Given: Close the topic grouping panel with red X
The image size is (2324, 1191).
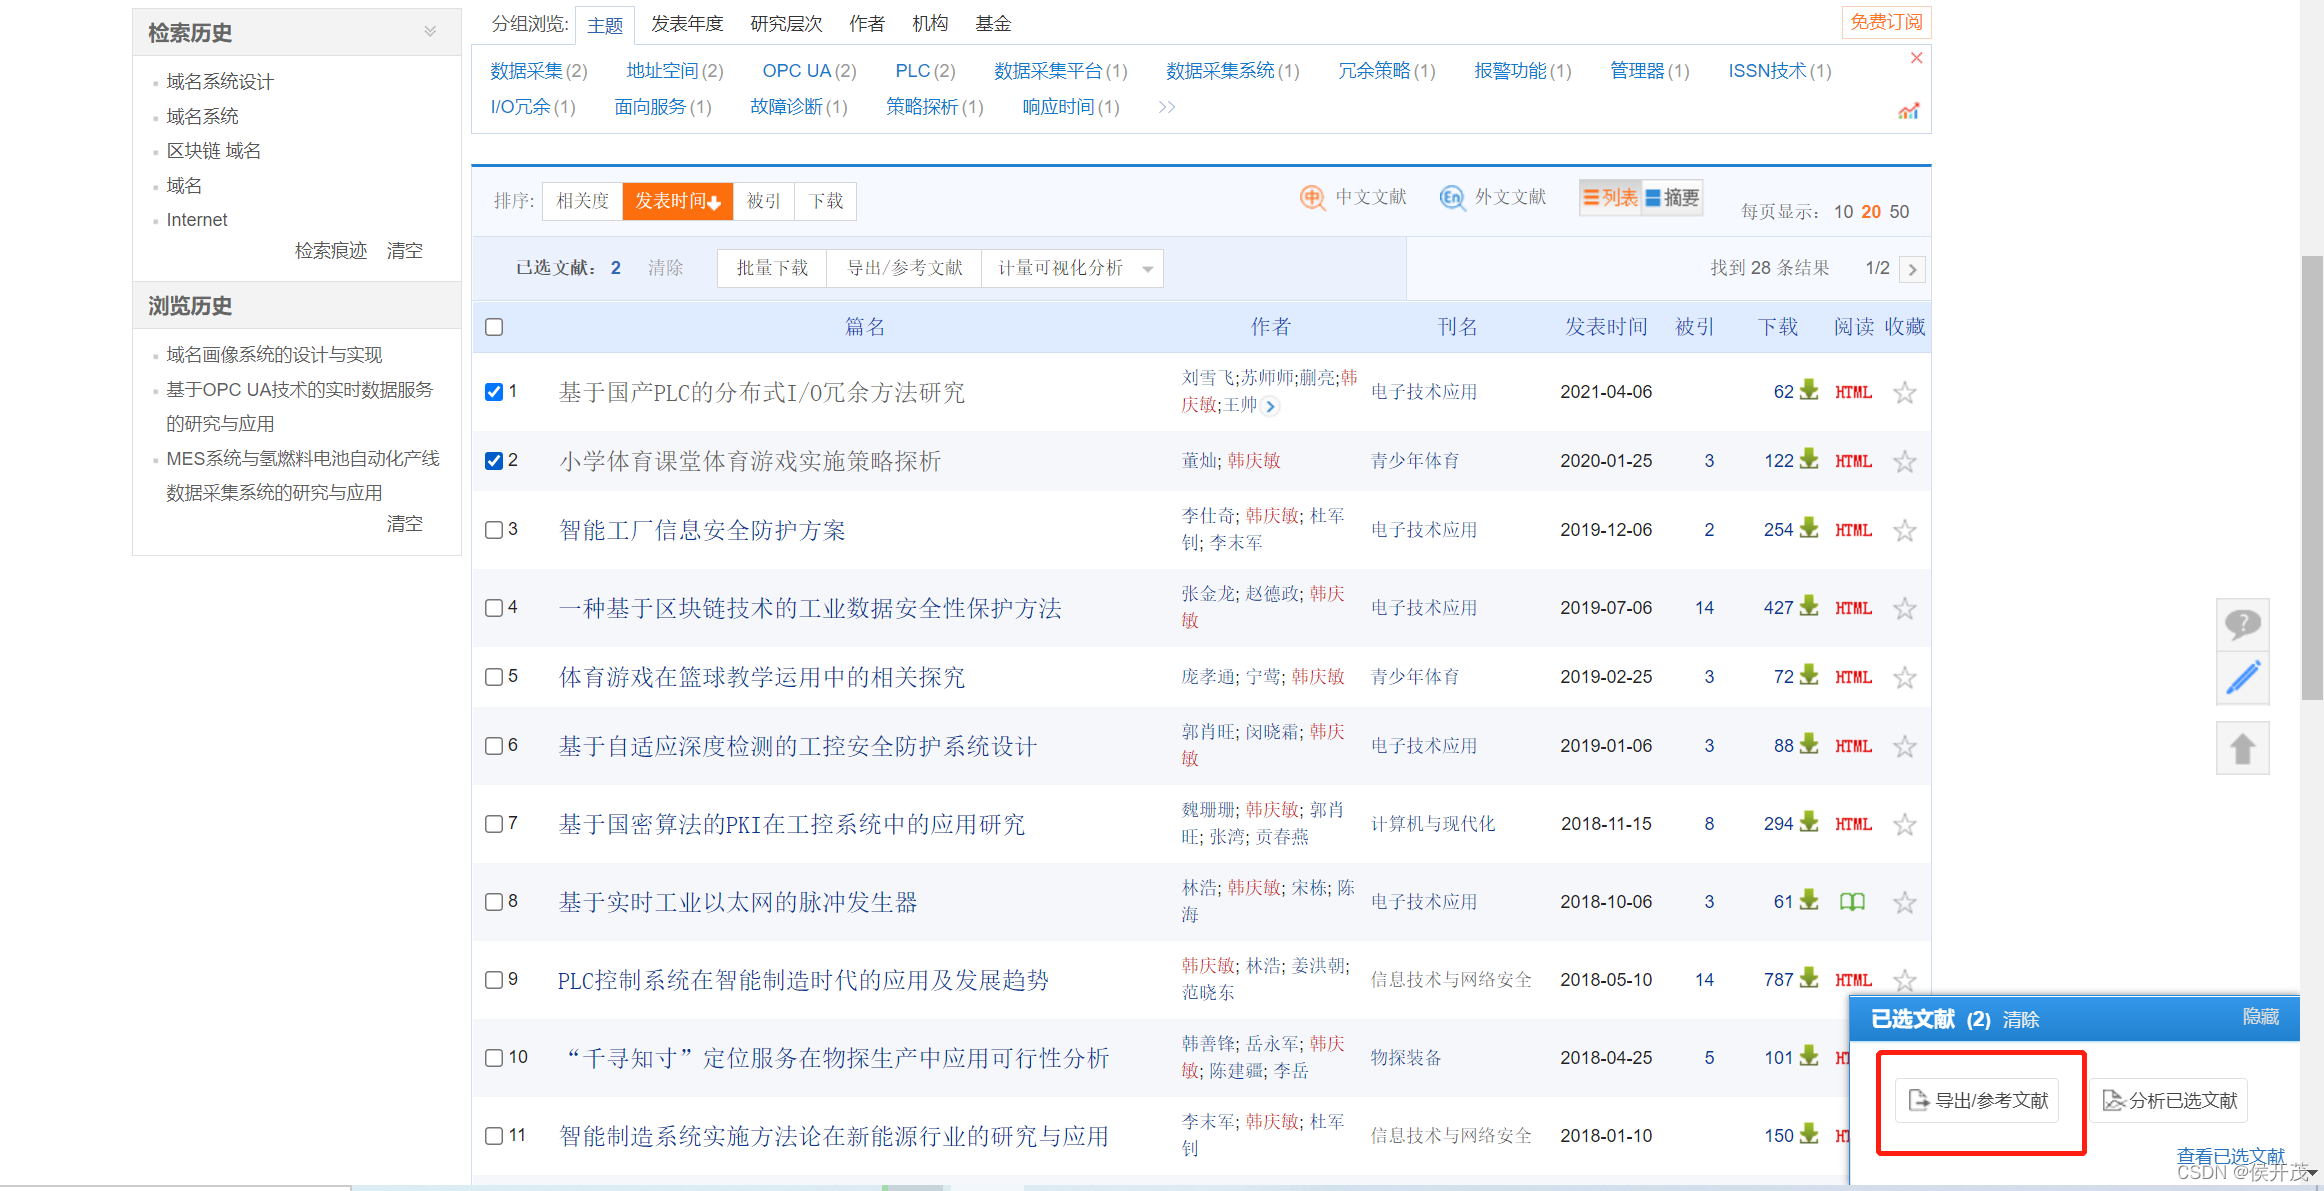Looking at the screenshot, I should (1916, 58).
